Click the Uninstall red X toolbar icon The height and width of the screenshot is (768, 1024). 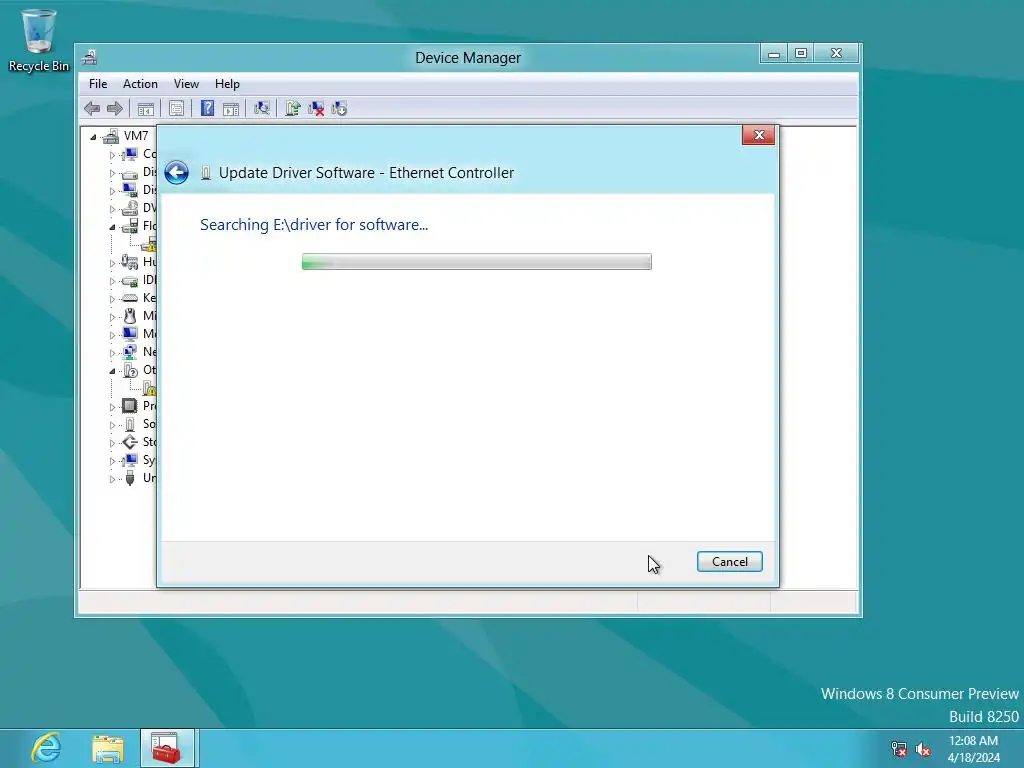316,108
